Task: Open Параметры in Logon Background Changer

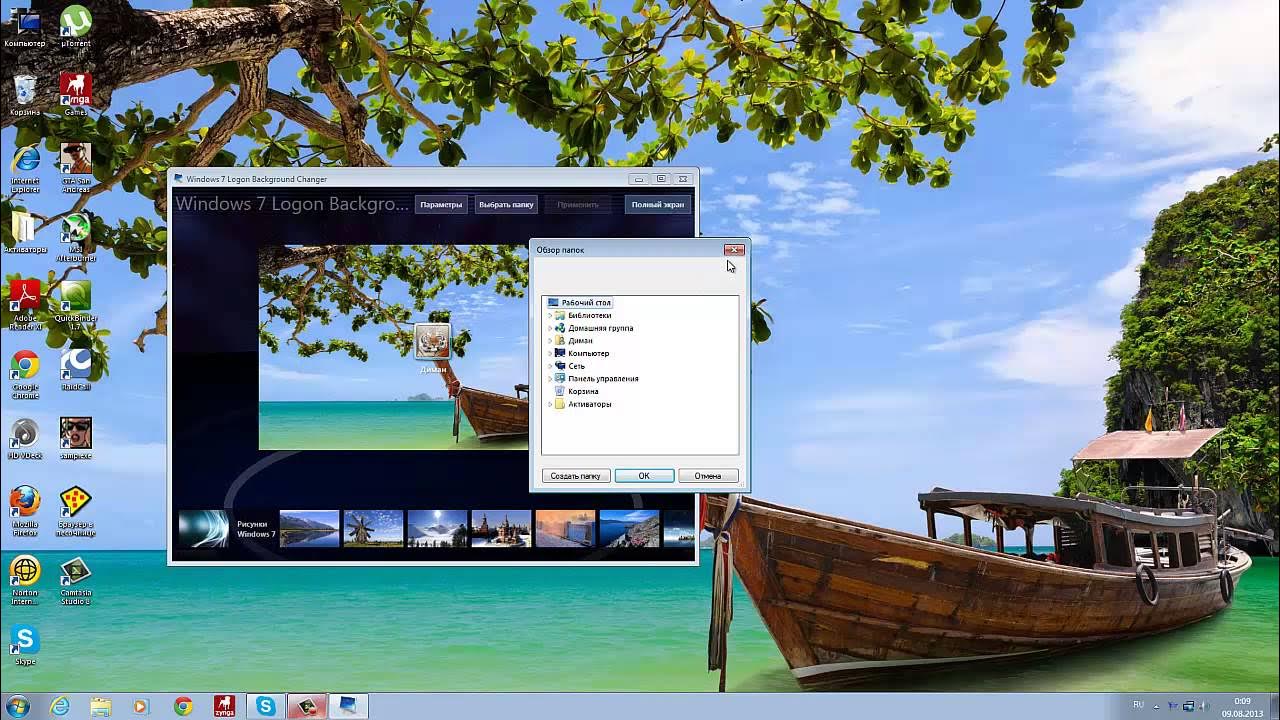Action: 441,204
